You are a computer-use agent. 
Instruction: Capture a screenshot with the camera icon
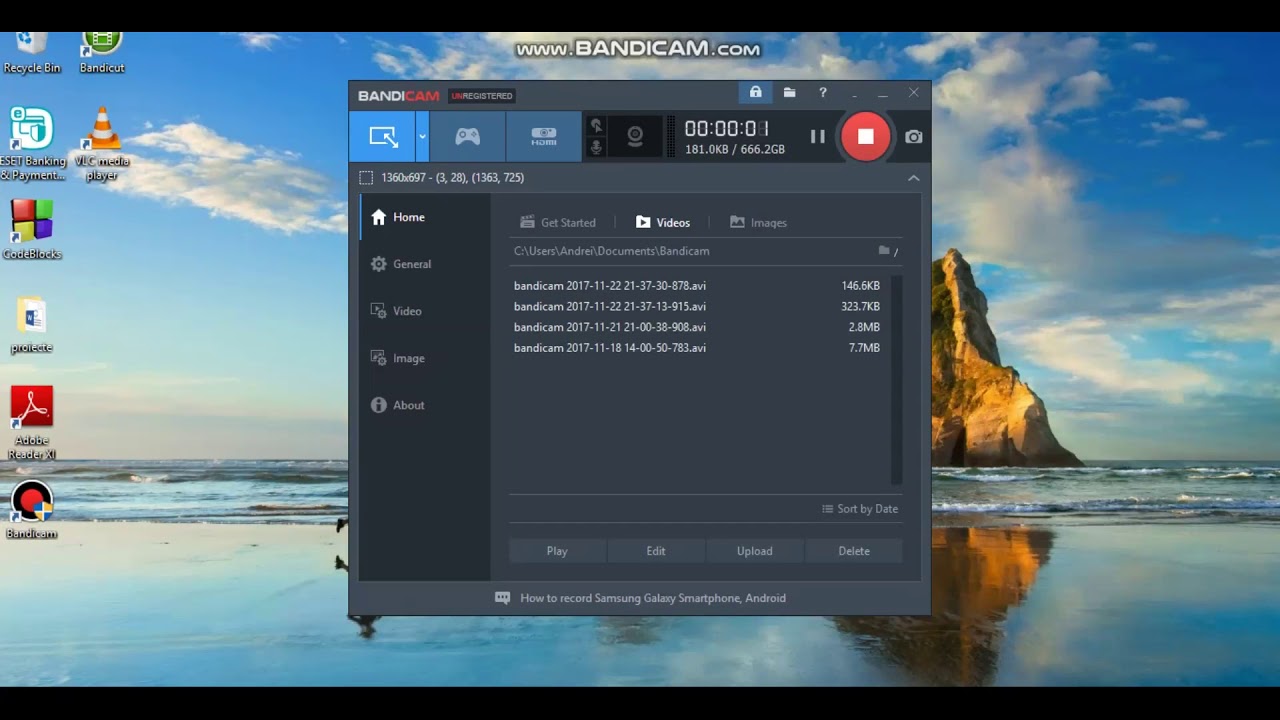[914, 137]
